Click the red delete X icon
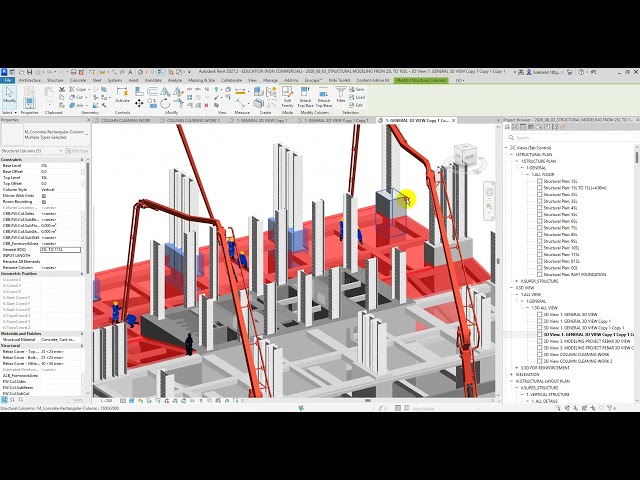The image size is (640, 480). 206,105
